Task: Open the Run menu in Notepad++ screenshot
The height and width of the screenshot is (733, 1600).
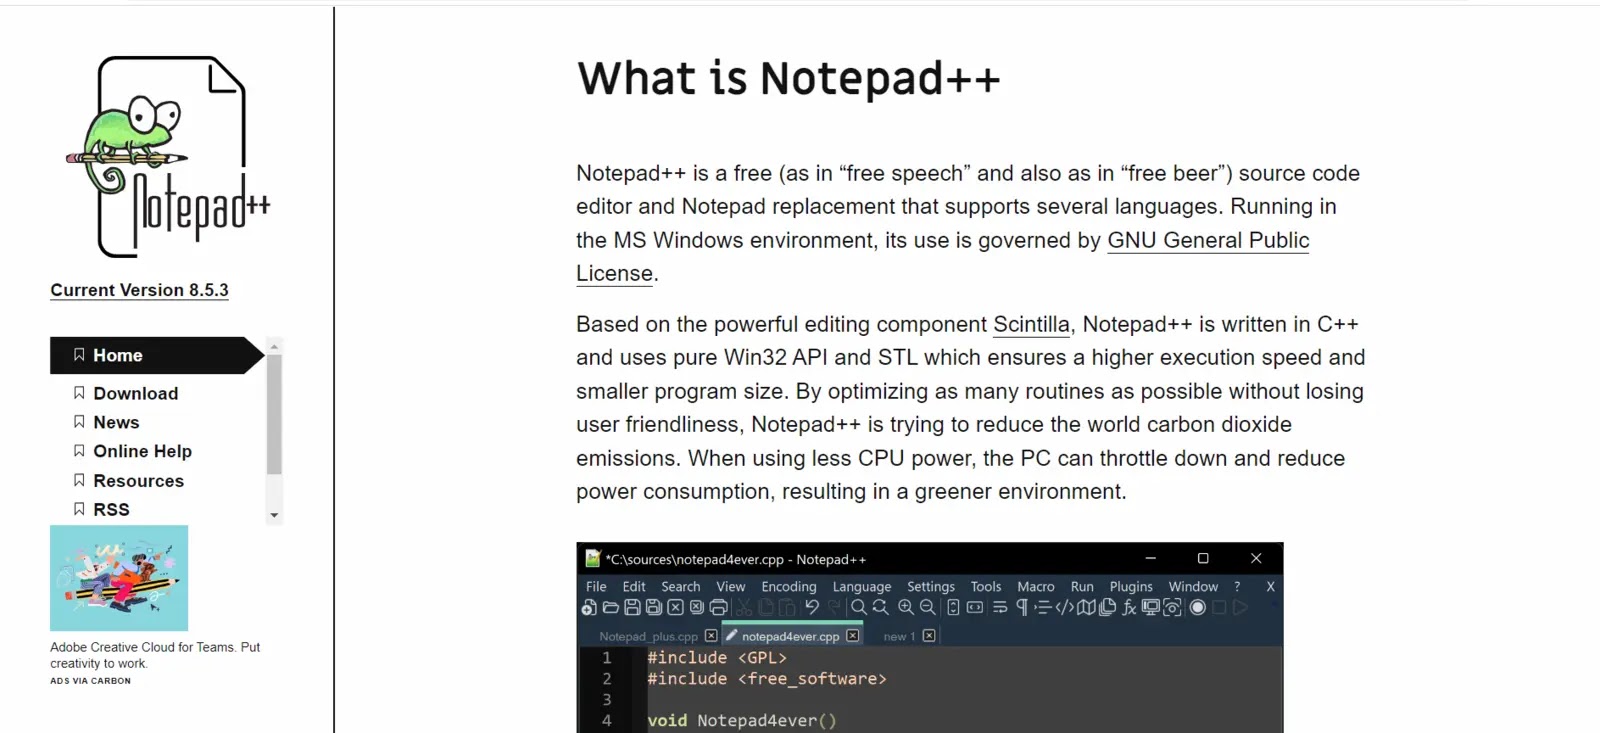Action: coord(1082,586)
